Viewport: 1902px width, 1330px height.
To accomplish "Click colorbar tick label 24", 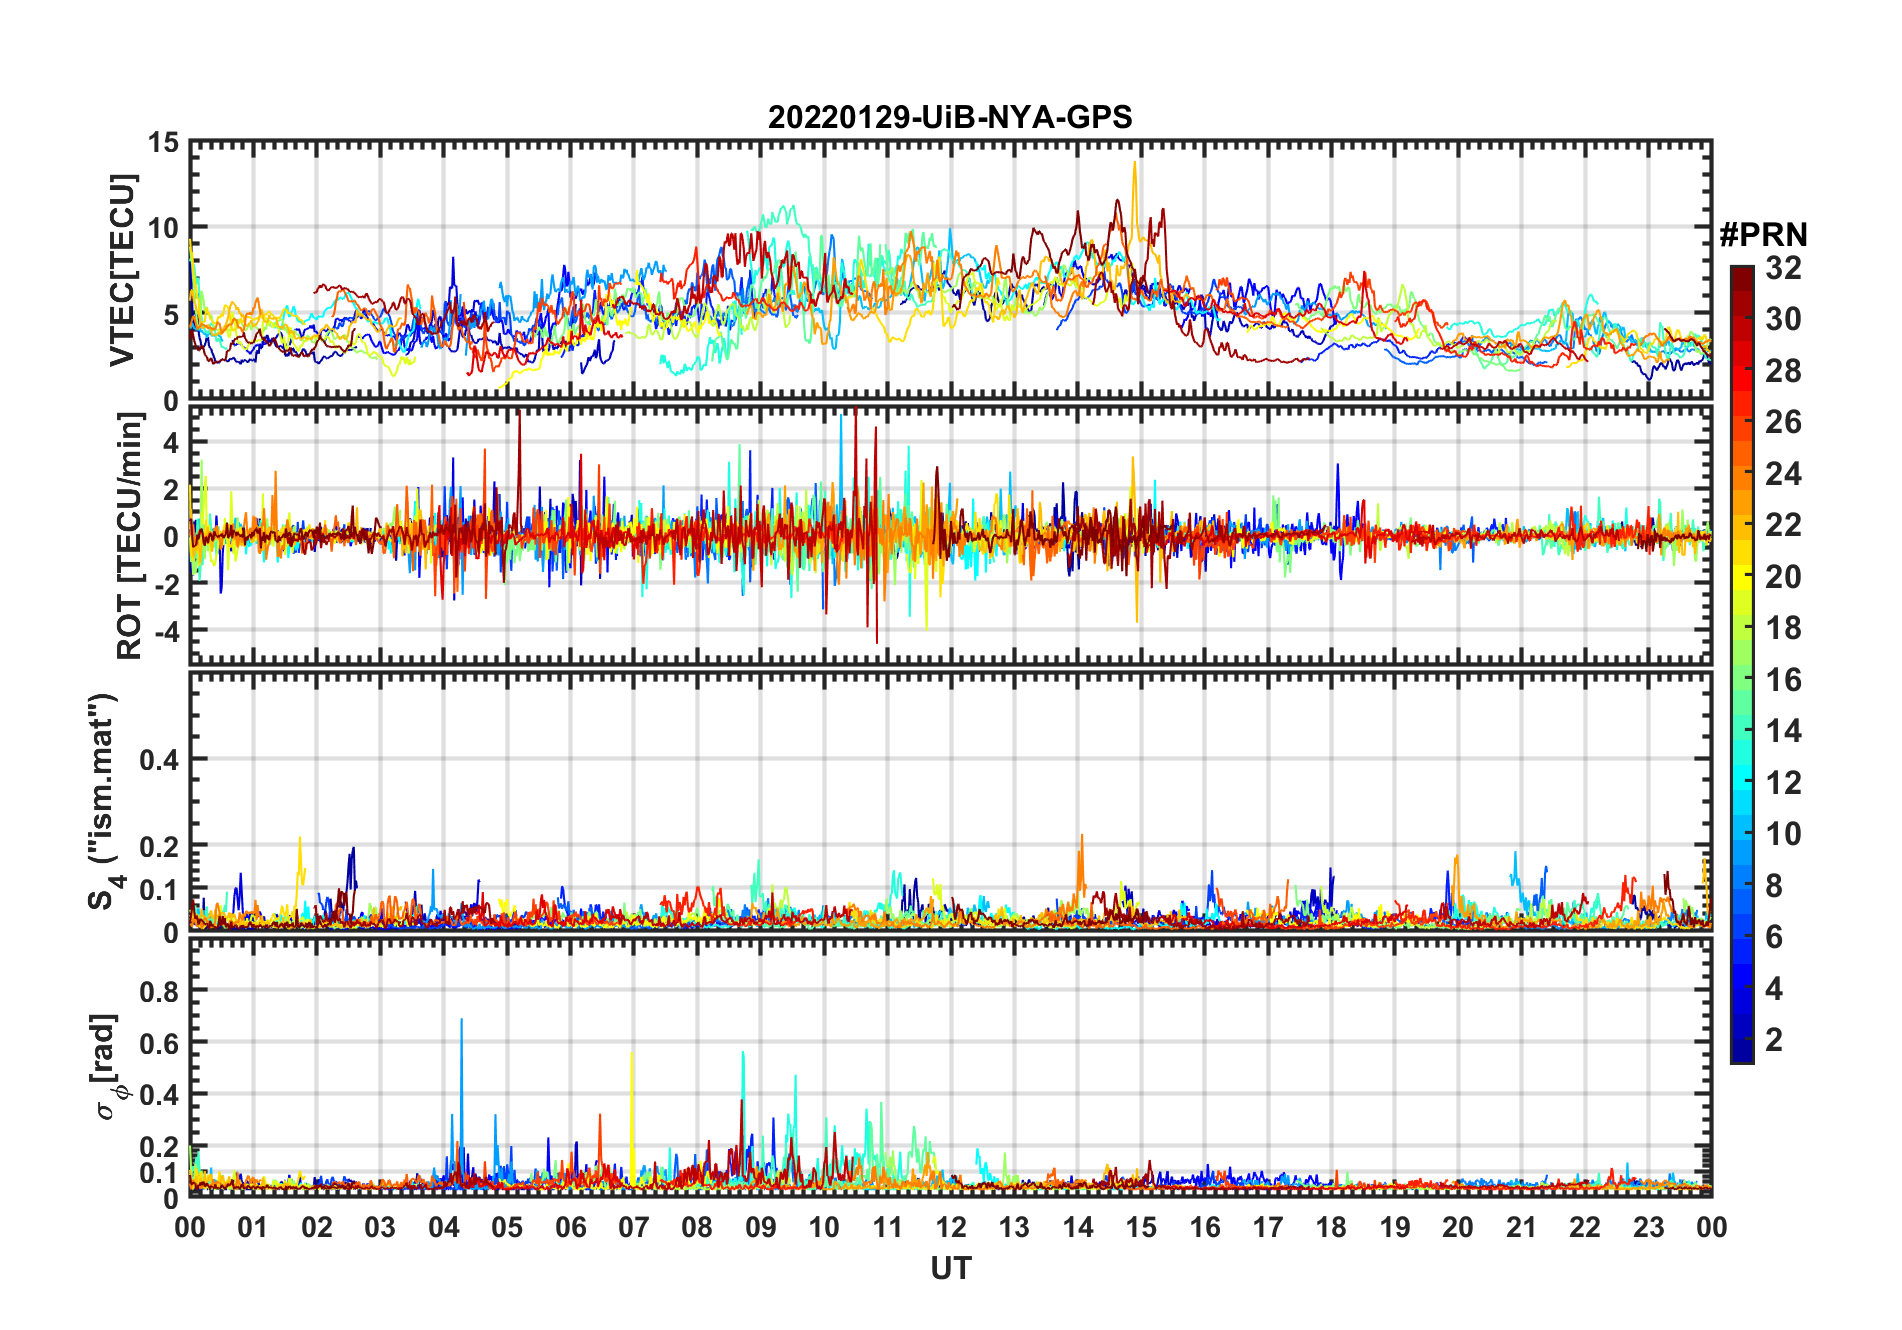I will coord(1783,474).
